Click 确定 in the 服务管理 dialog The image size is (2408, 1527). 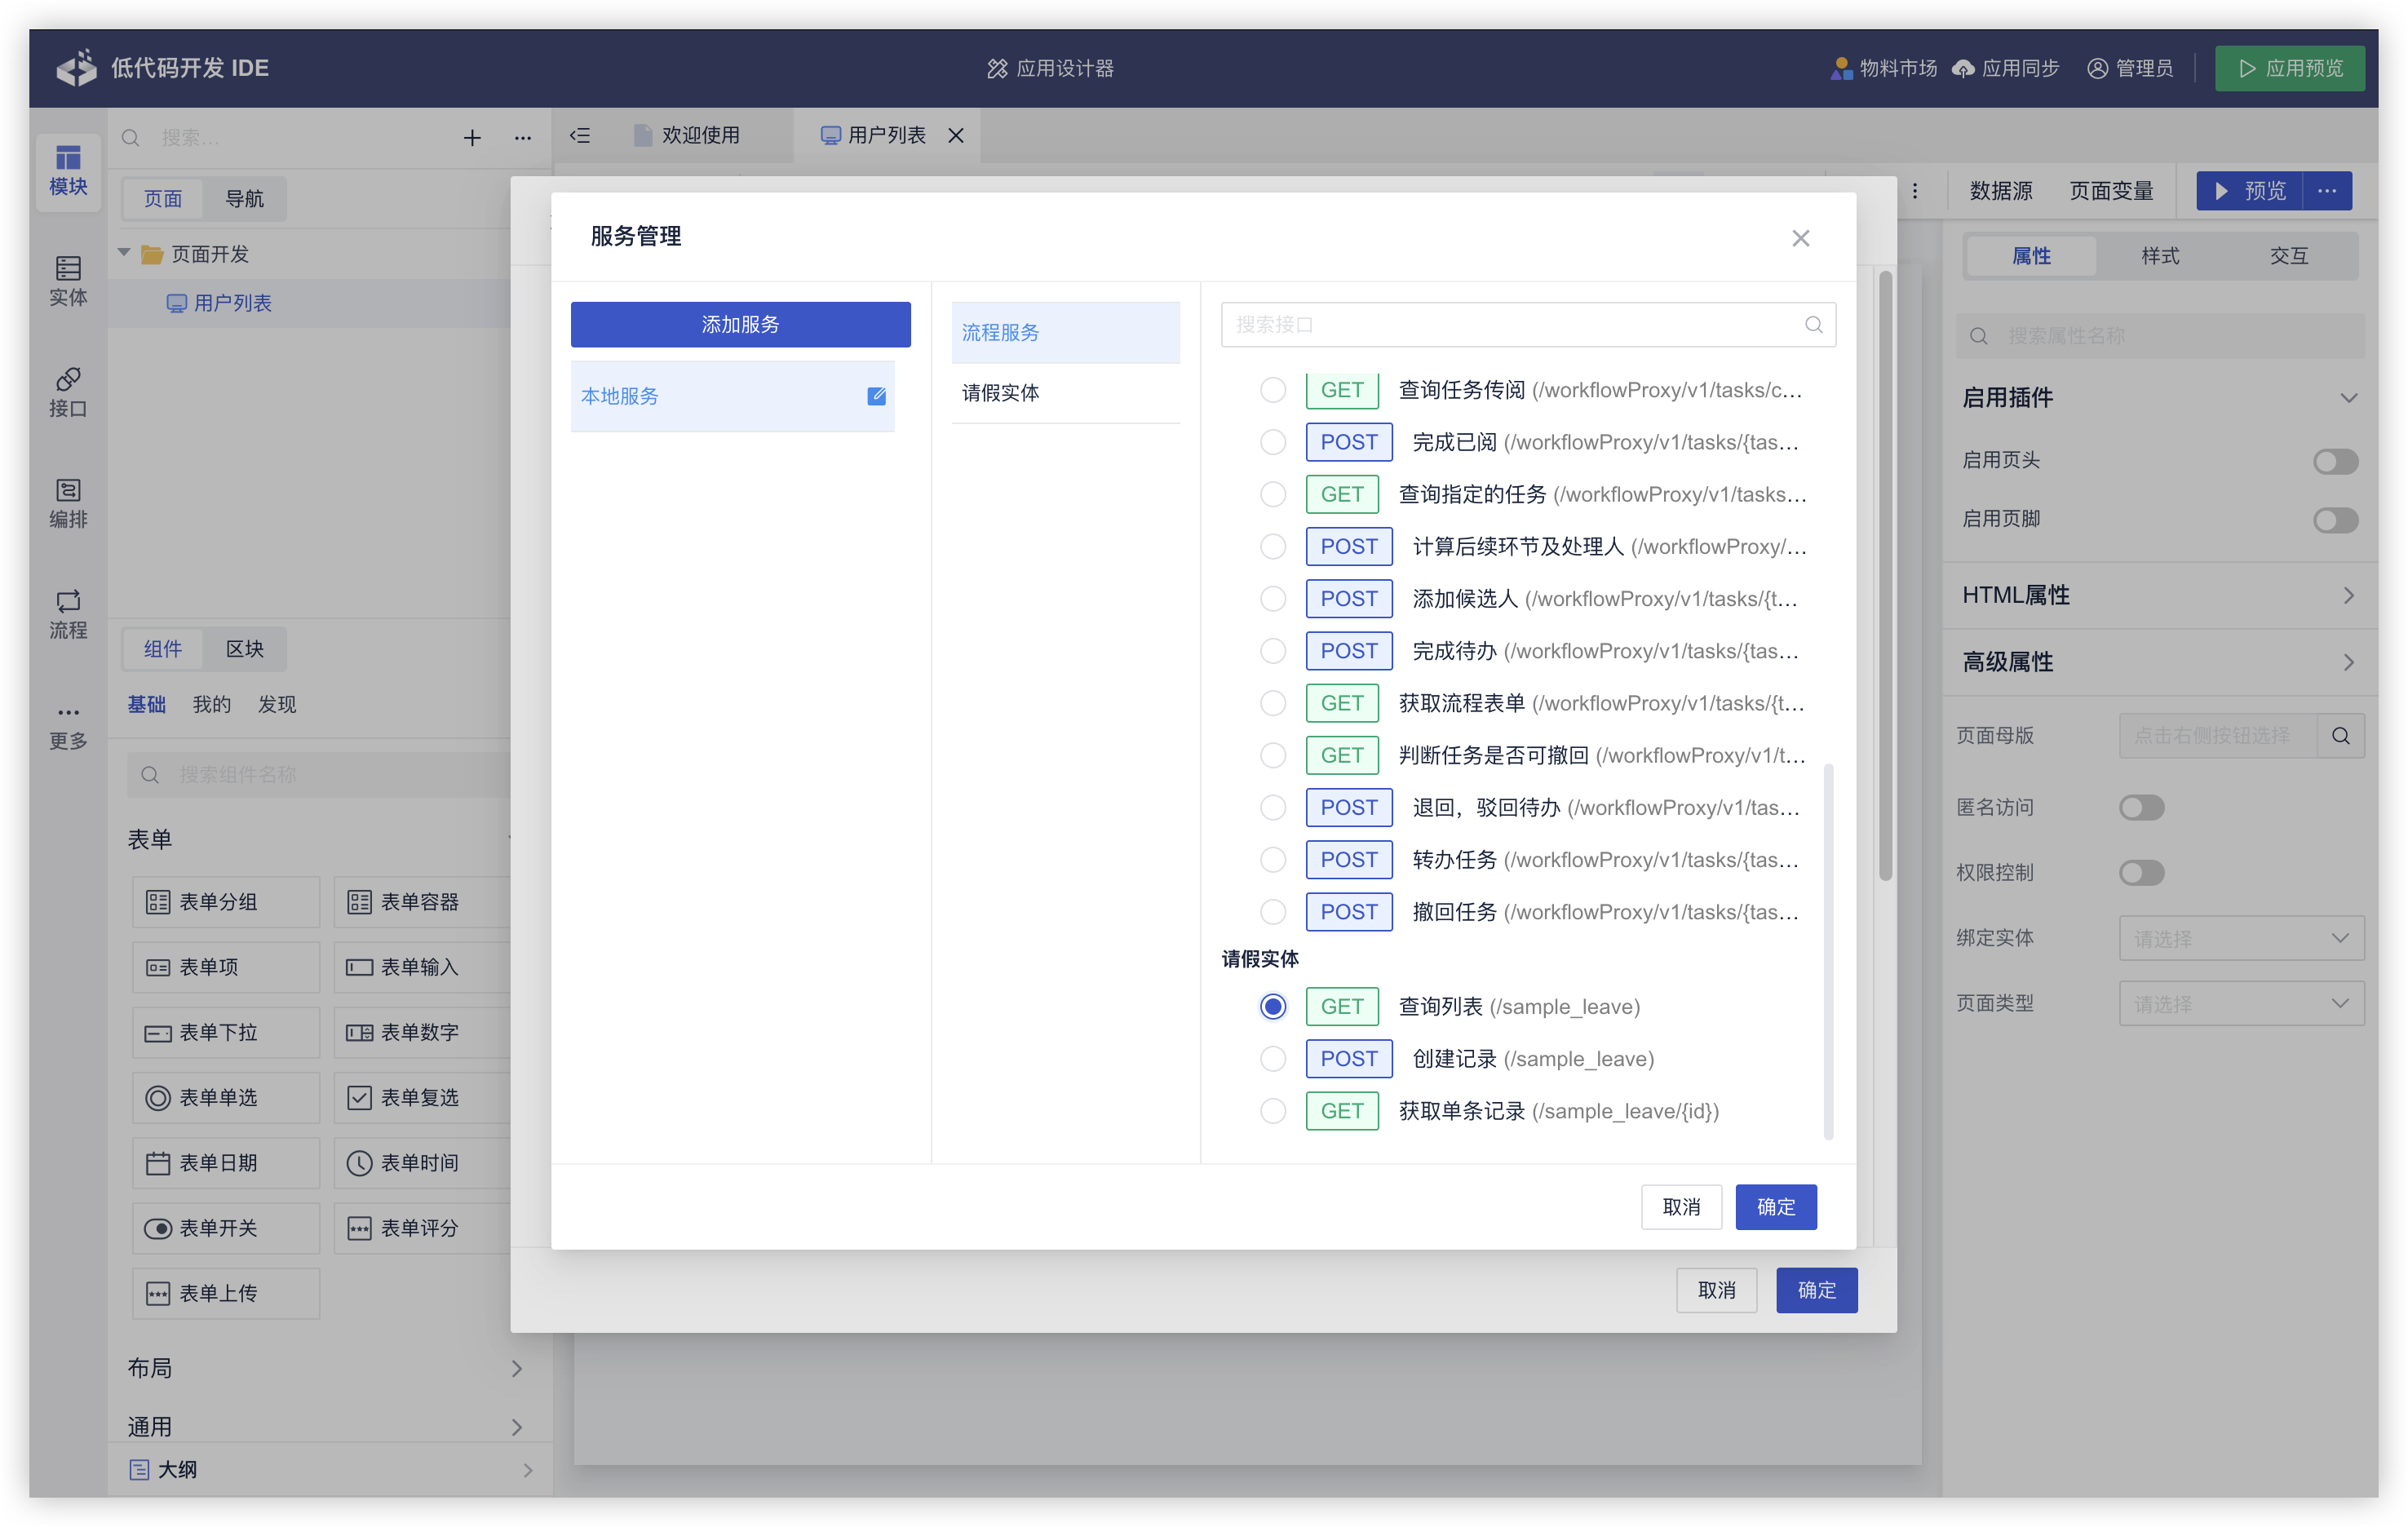[1775, 1207]
